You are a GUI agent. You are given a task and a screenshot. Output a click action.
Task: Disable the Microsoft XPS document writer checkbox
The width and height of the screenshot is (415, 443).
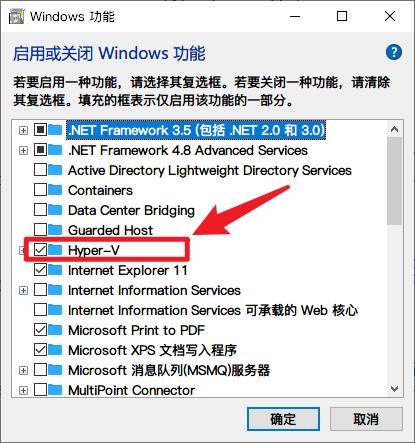(40, 350)
